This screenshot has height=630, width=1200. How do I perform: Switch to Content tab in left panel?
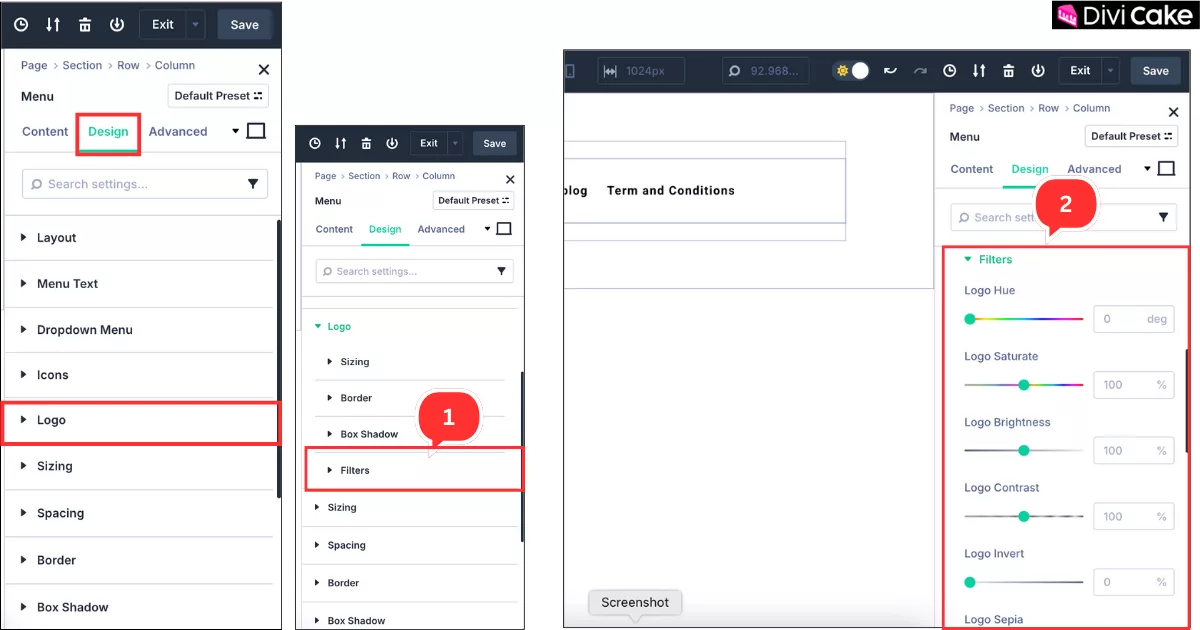pos(45,131)
